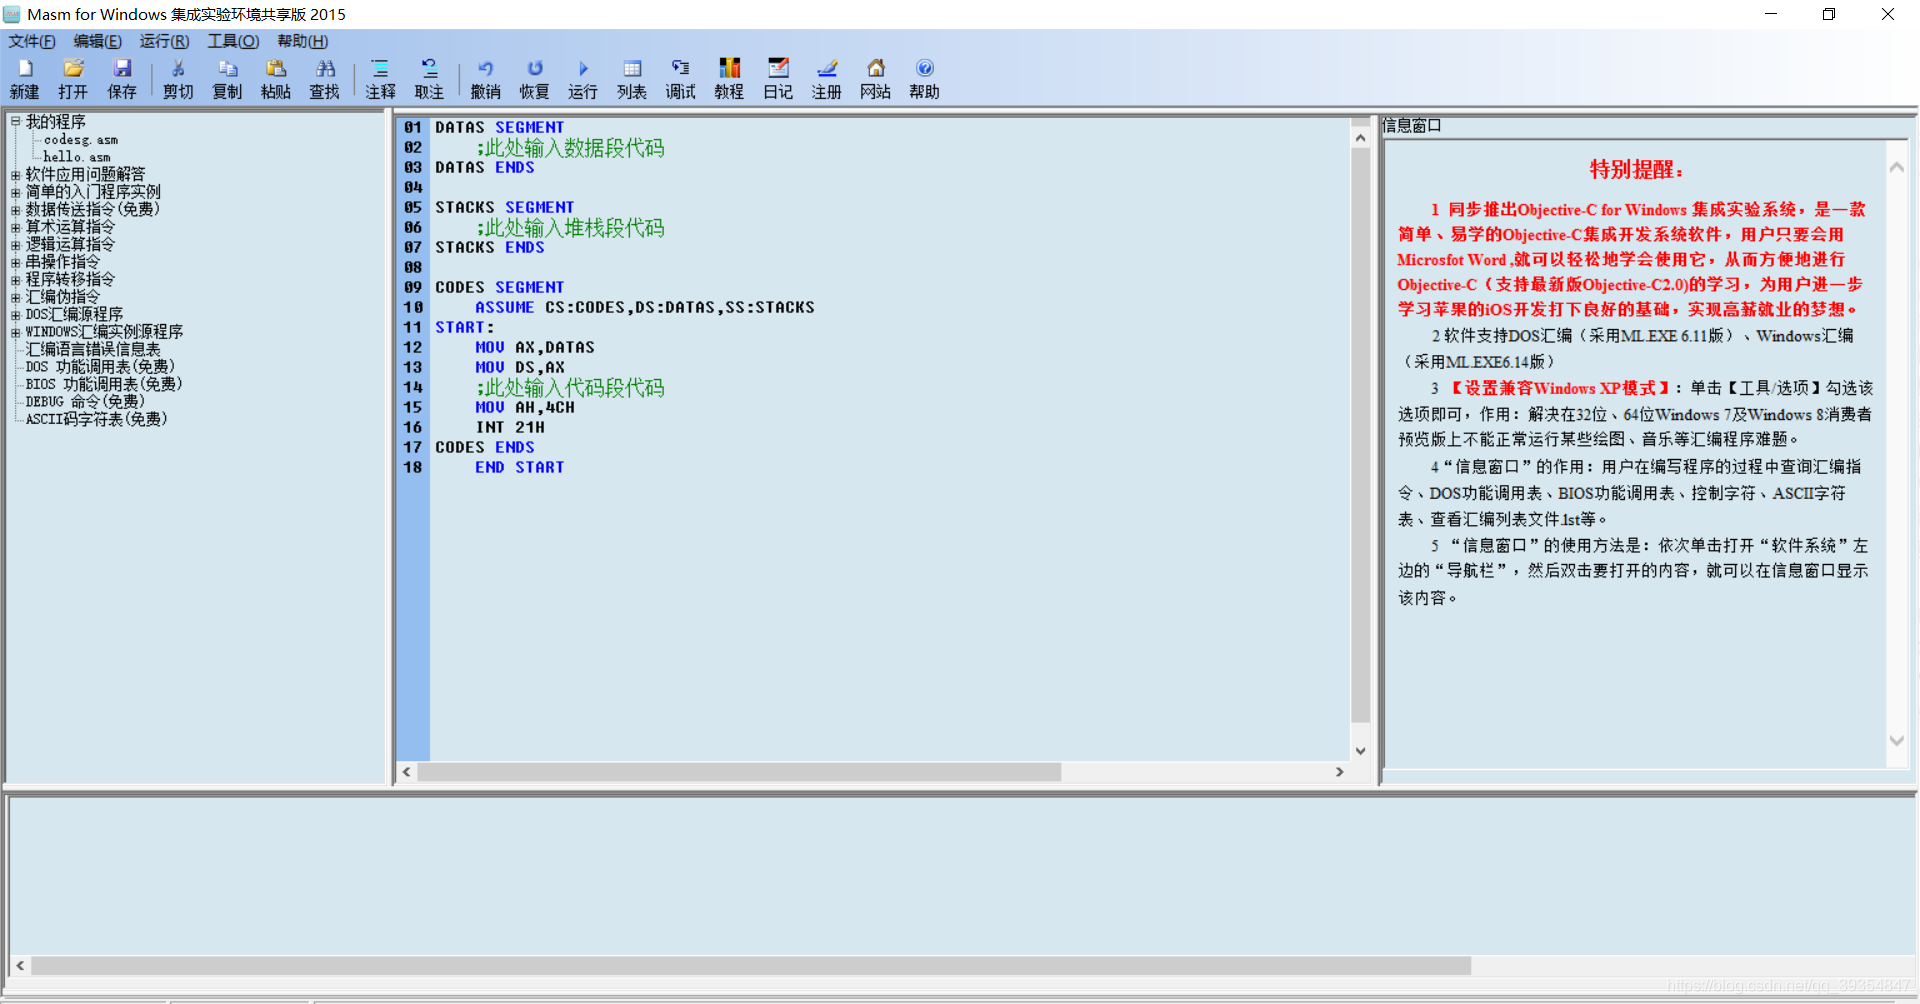Image resolution: width=1920 pixels, height=1004 pixels.
Task: Open the 帮助(H) menu
Action: (x=302, y=41)
